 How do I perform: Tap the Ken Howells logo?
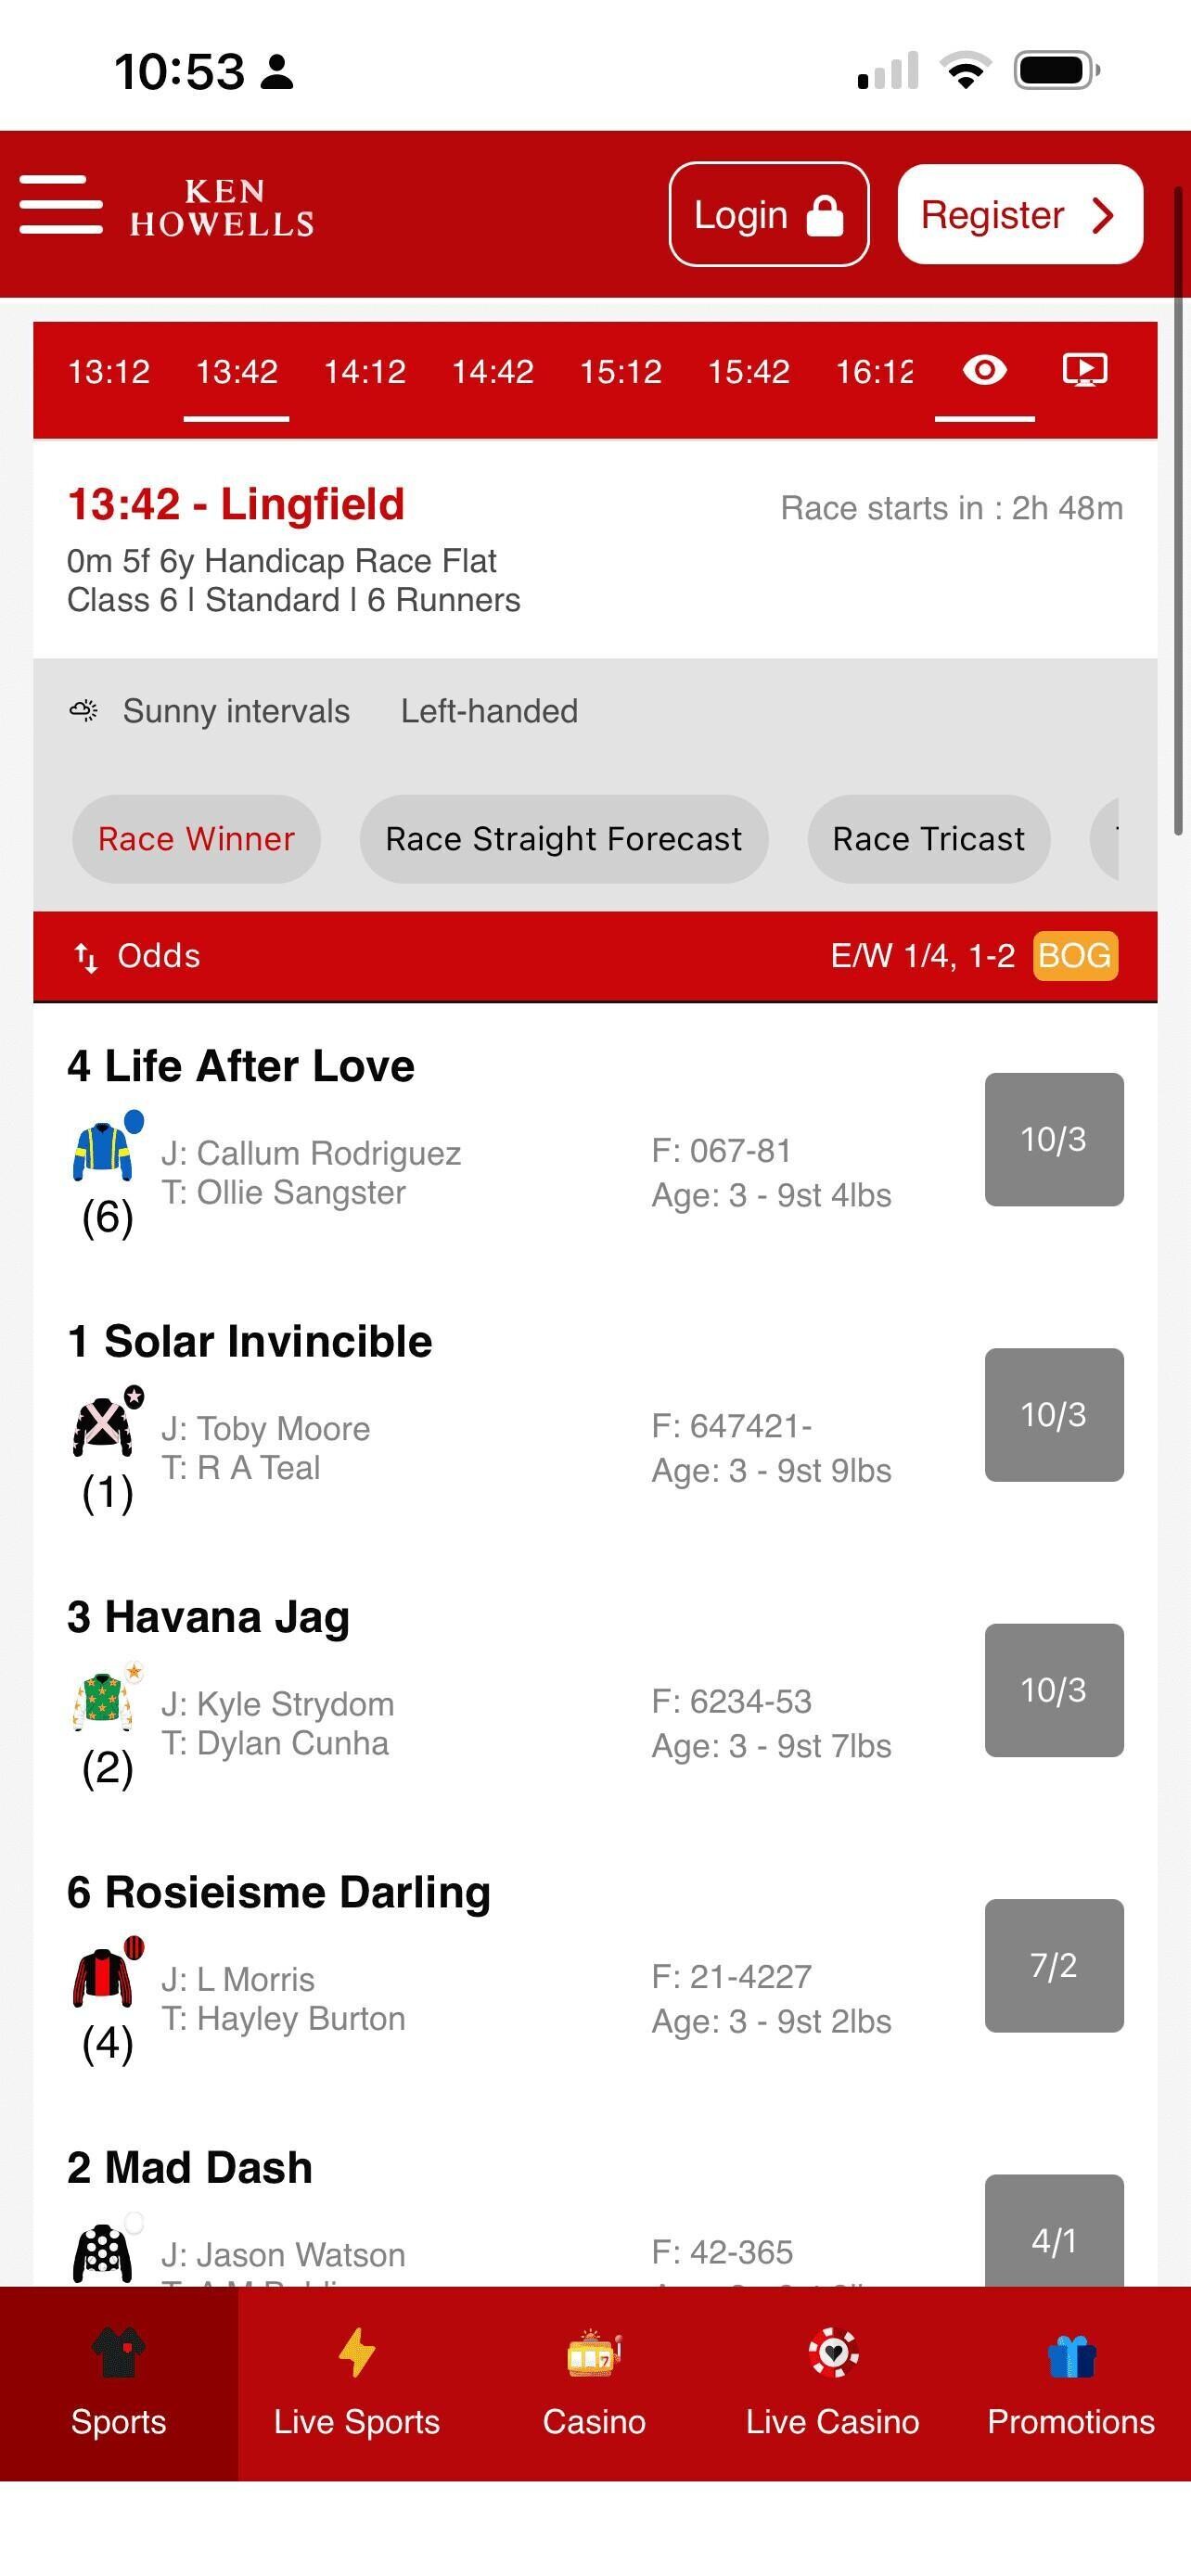pyautogui.click(x=222, y=208)
